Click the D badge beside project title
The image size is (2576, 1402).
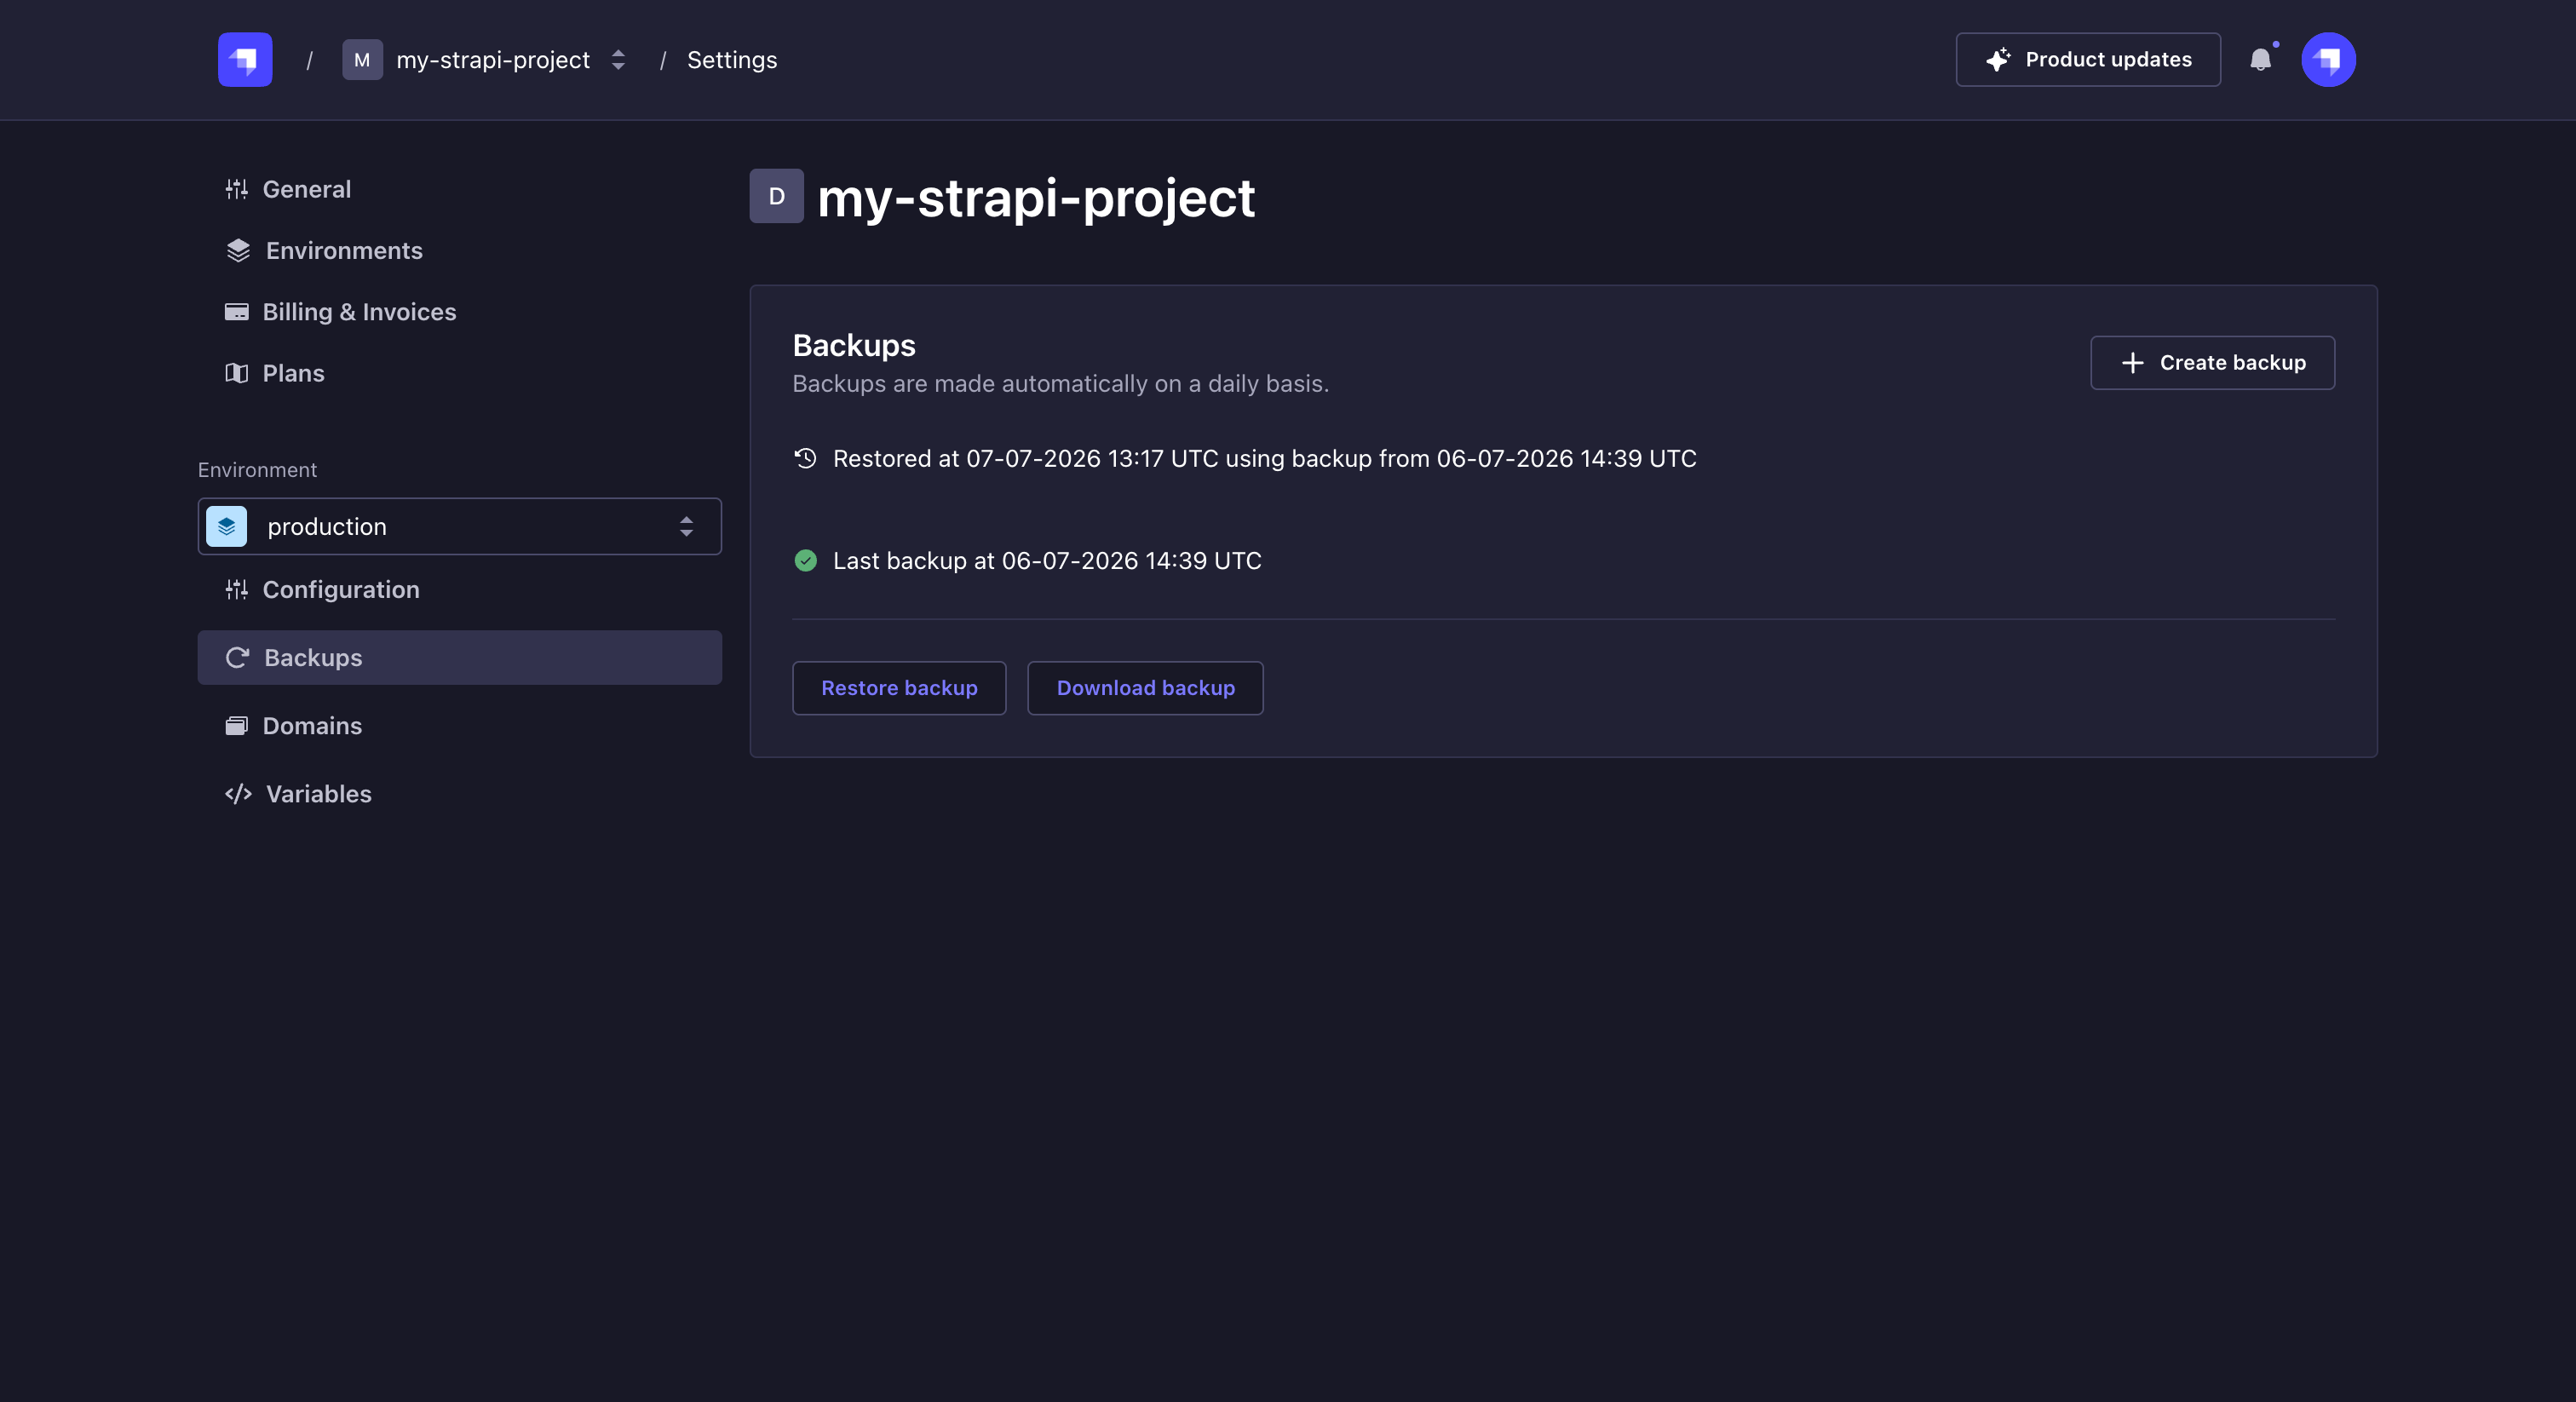(x=777, y=196)
